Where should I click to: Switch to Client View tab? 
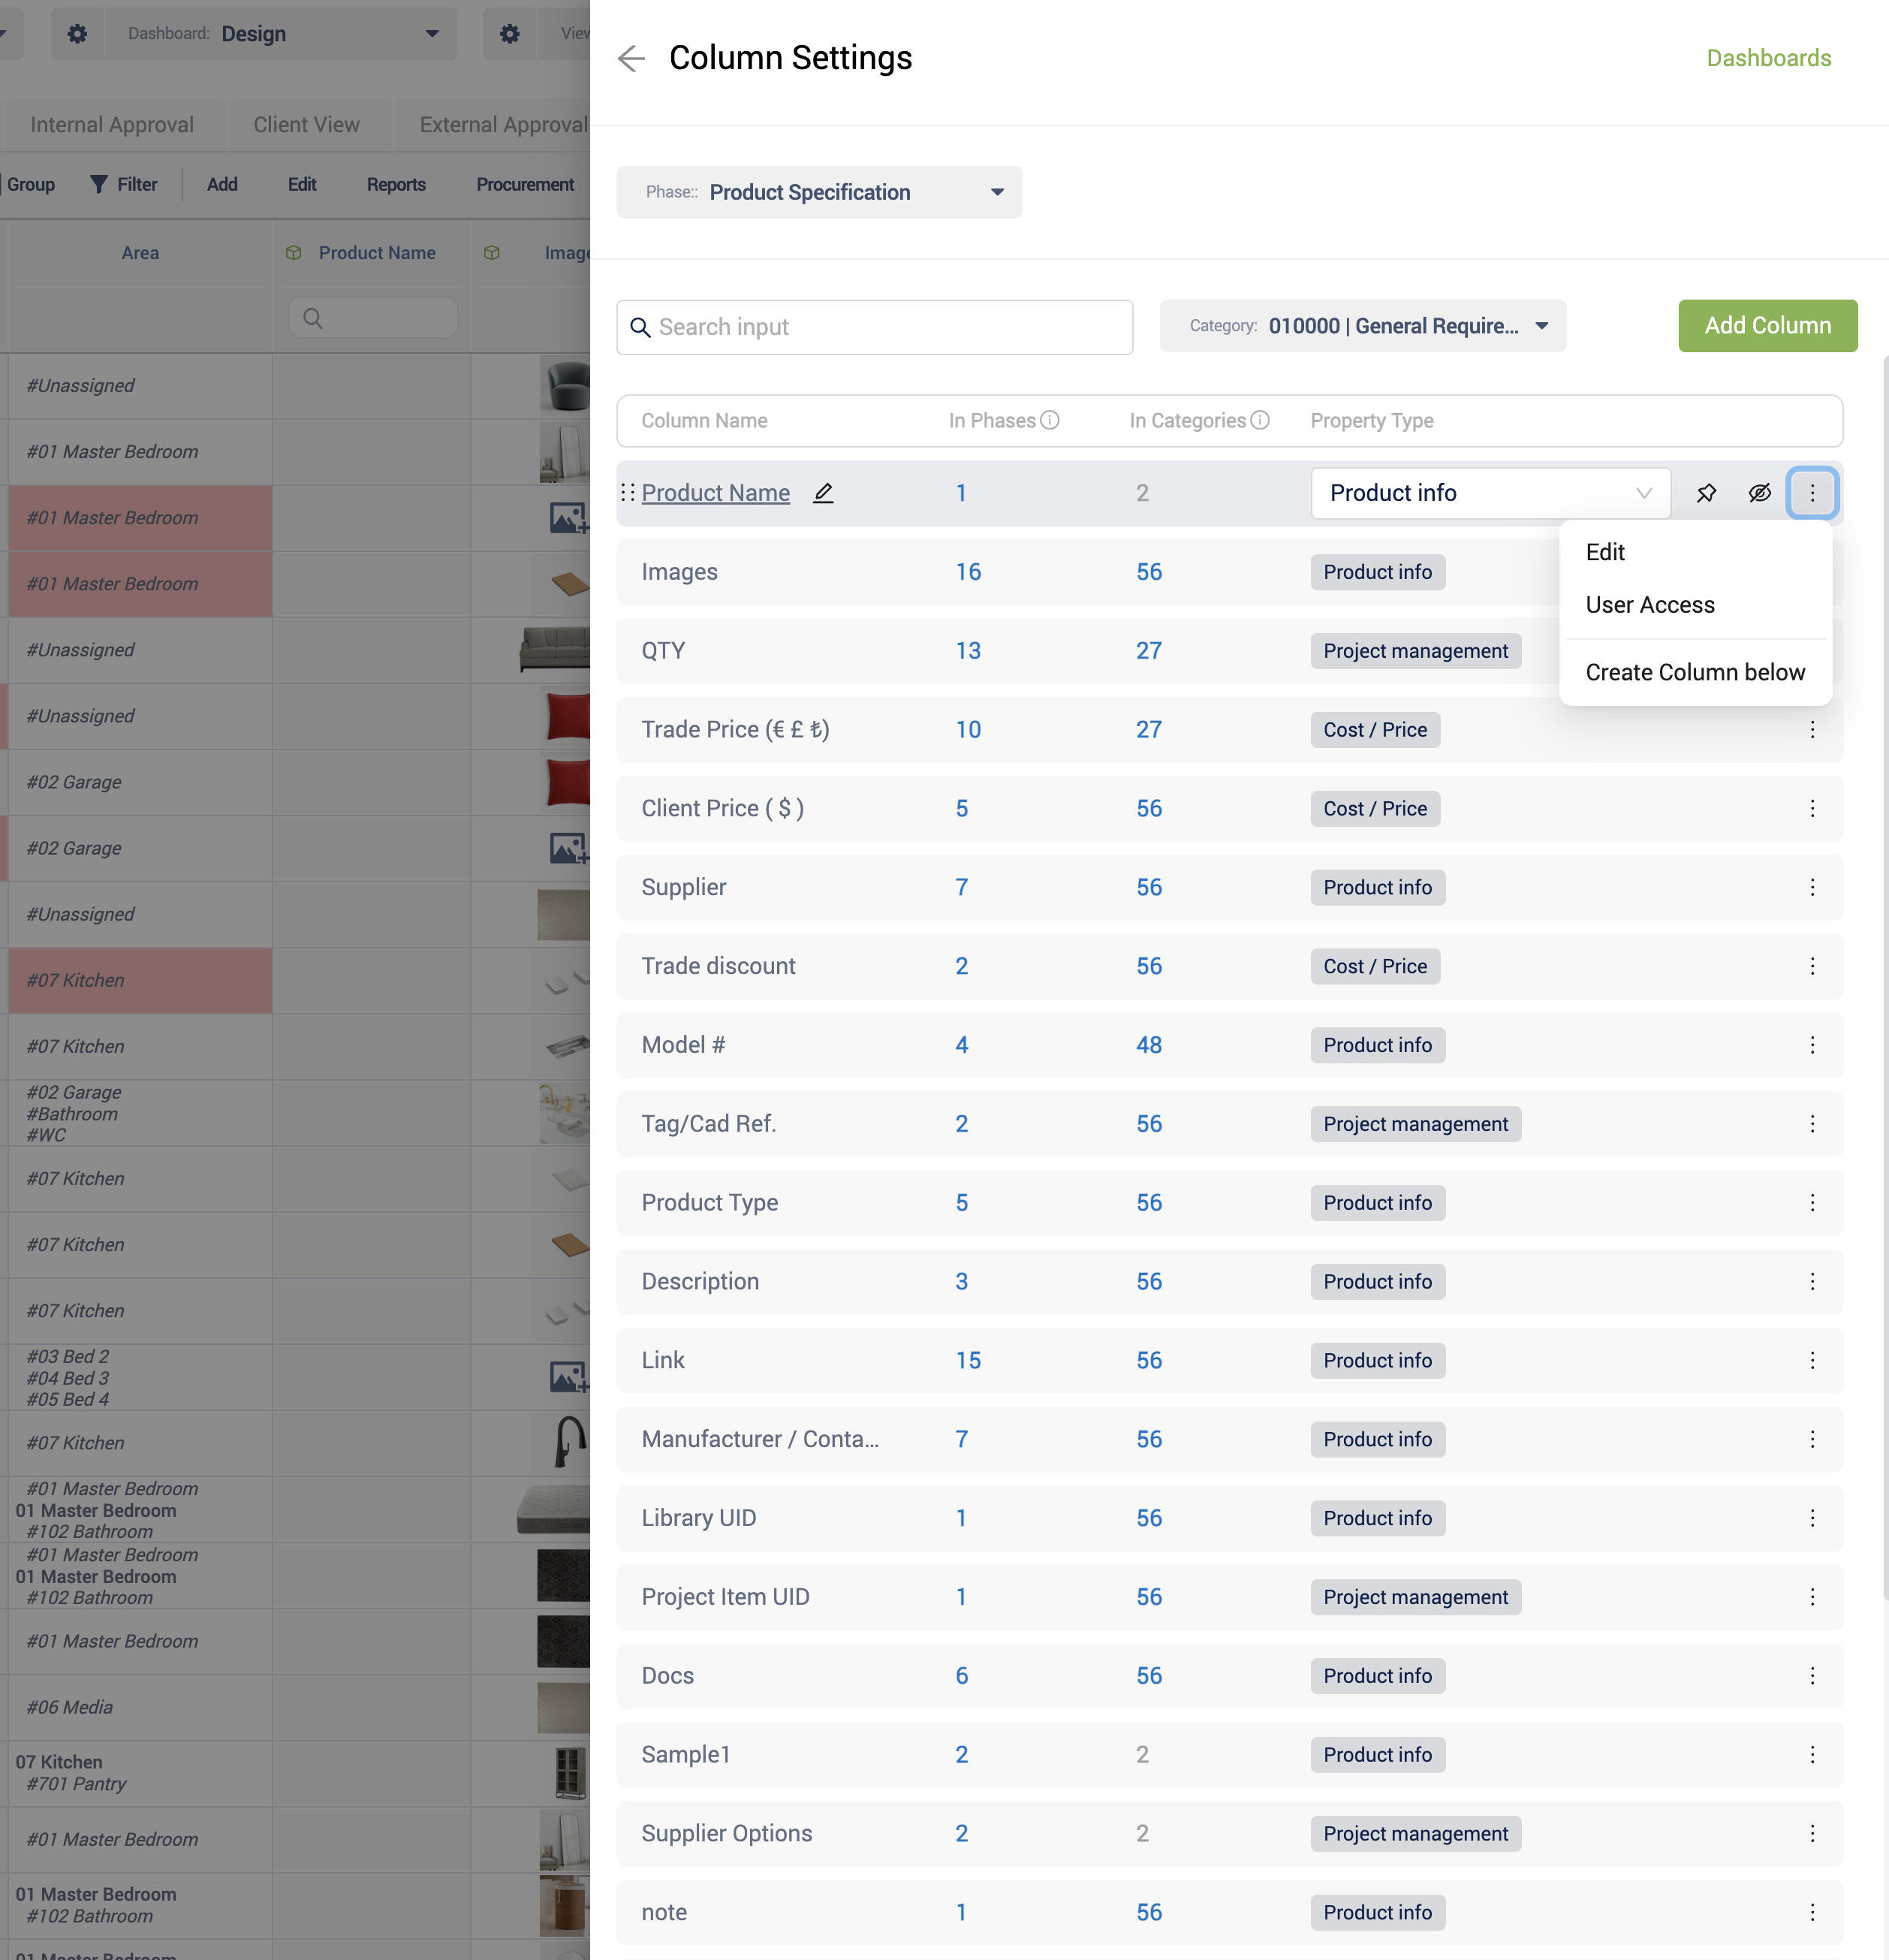pyautogui.click(x=306, y=125)
